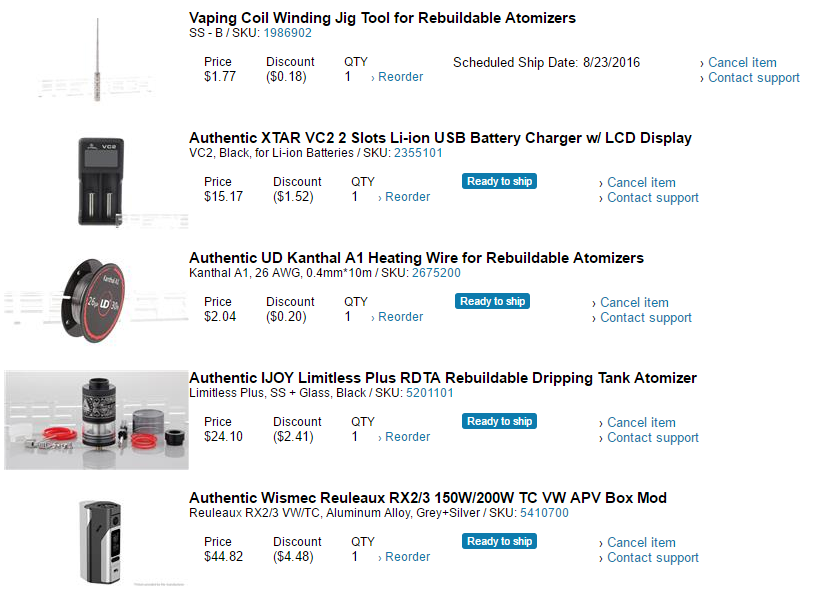
Task: Open the IJOY Limitless Plus atomizer photo
Action: 94,419
